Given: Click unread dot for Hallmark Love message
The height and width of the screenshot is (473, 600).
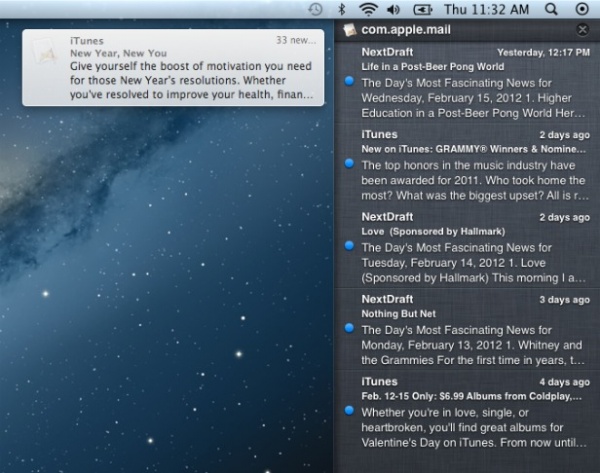Looking at the screenshot, I should 349,246.
